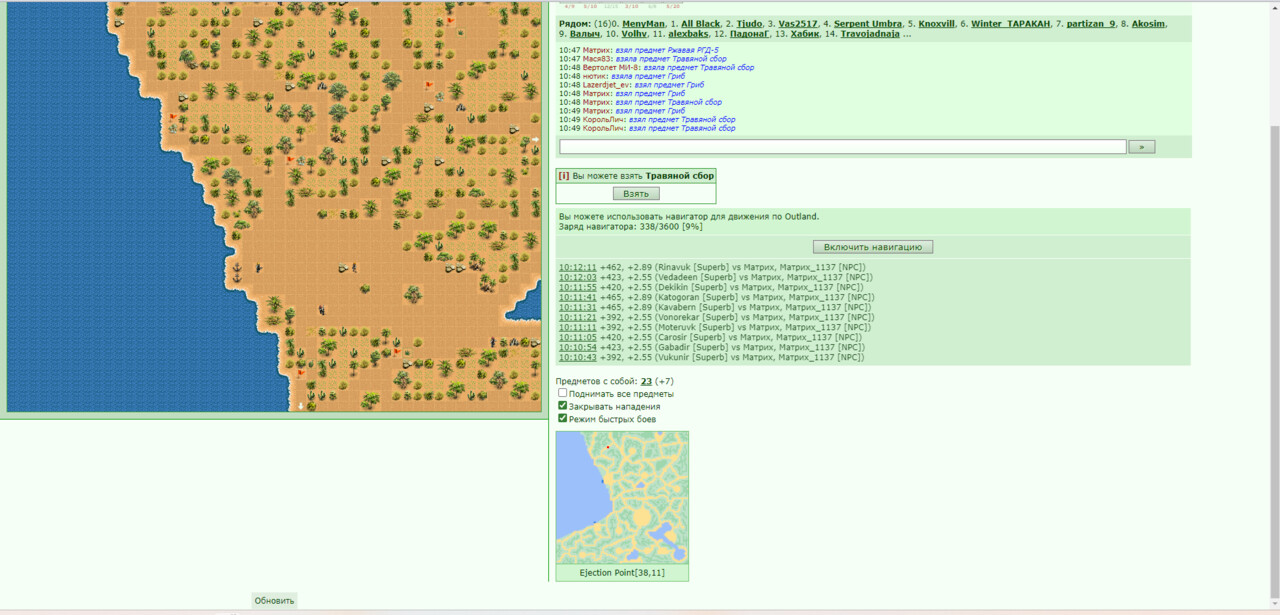Untick the 'Закрывать нападения' checkbox
1280x615 pixels.
click(x=563, y=406)
